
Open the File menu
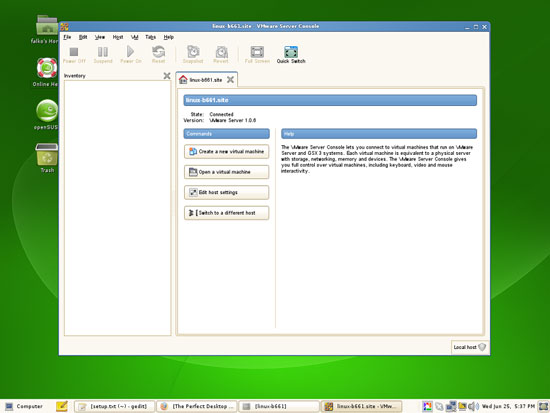67,37
